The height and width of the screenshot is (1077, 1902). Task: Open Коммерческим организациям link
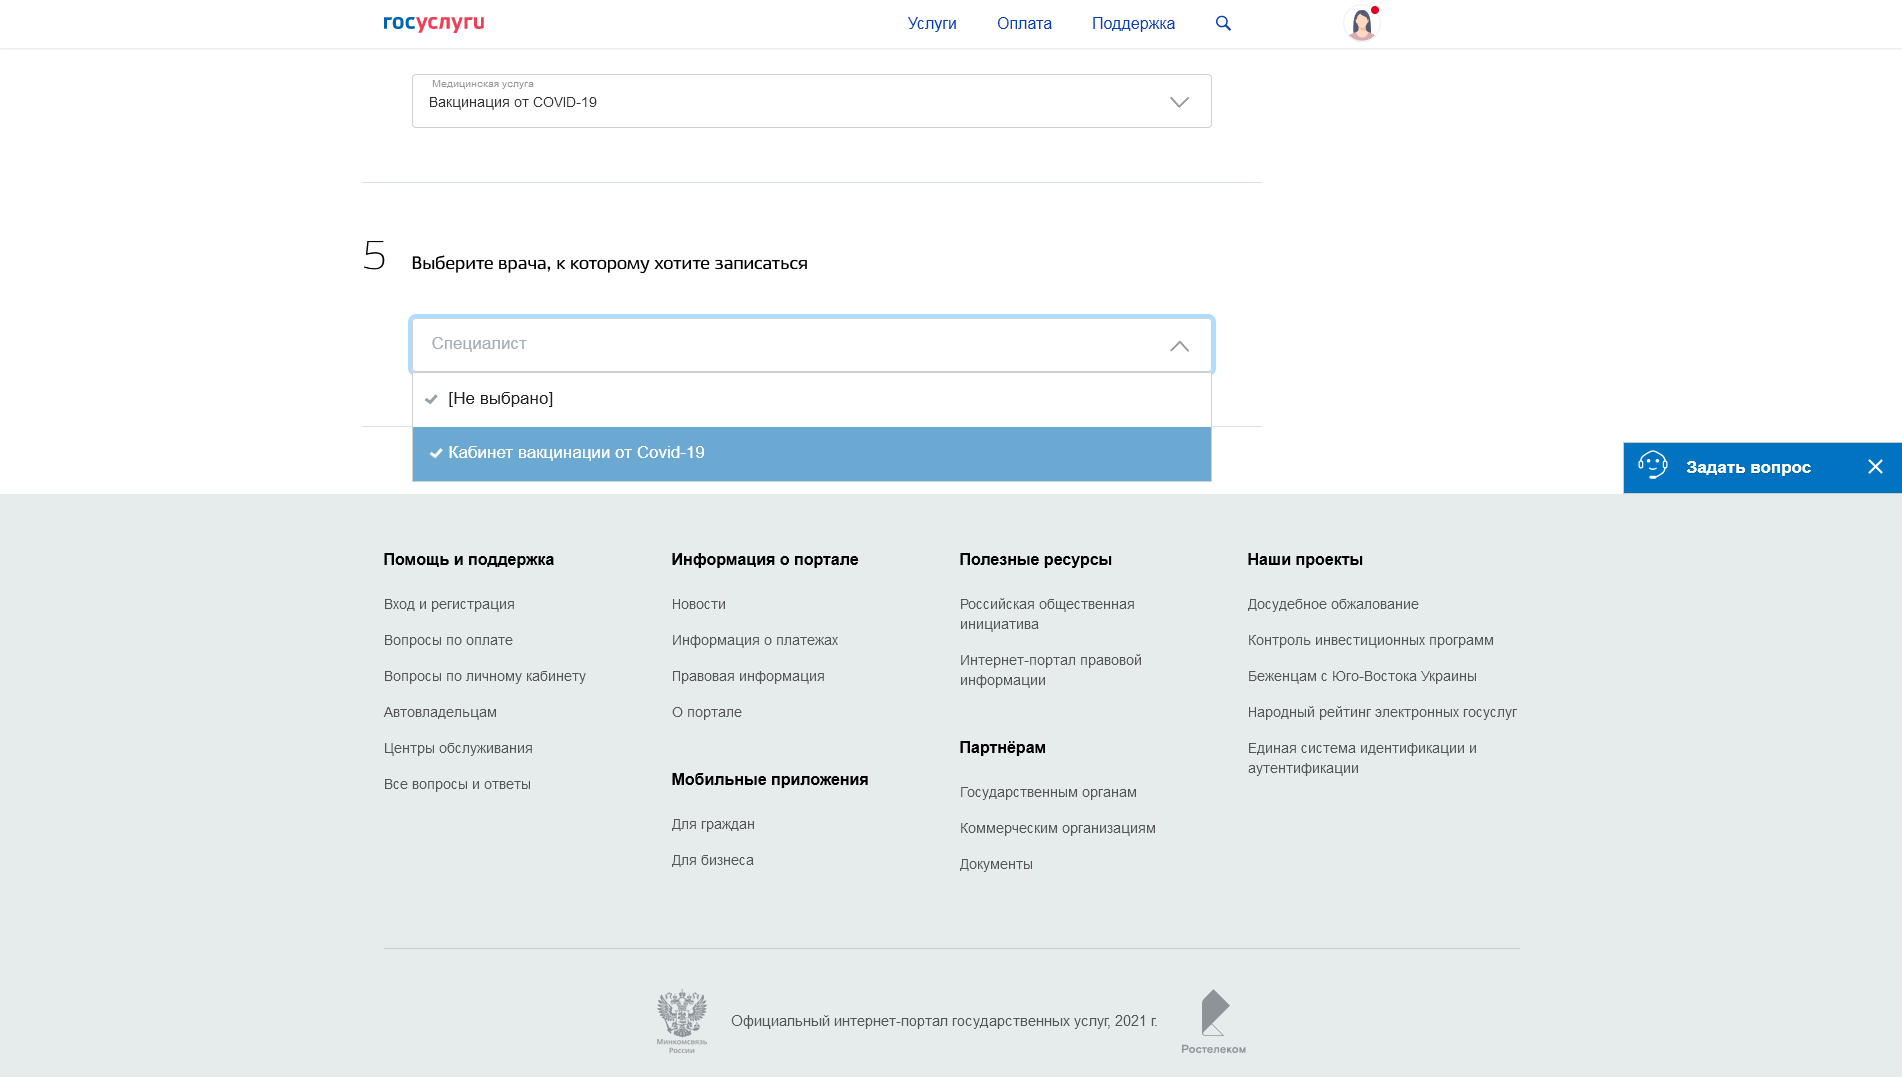[x=1058, y=828]
